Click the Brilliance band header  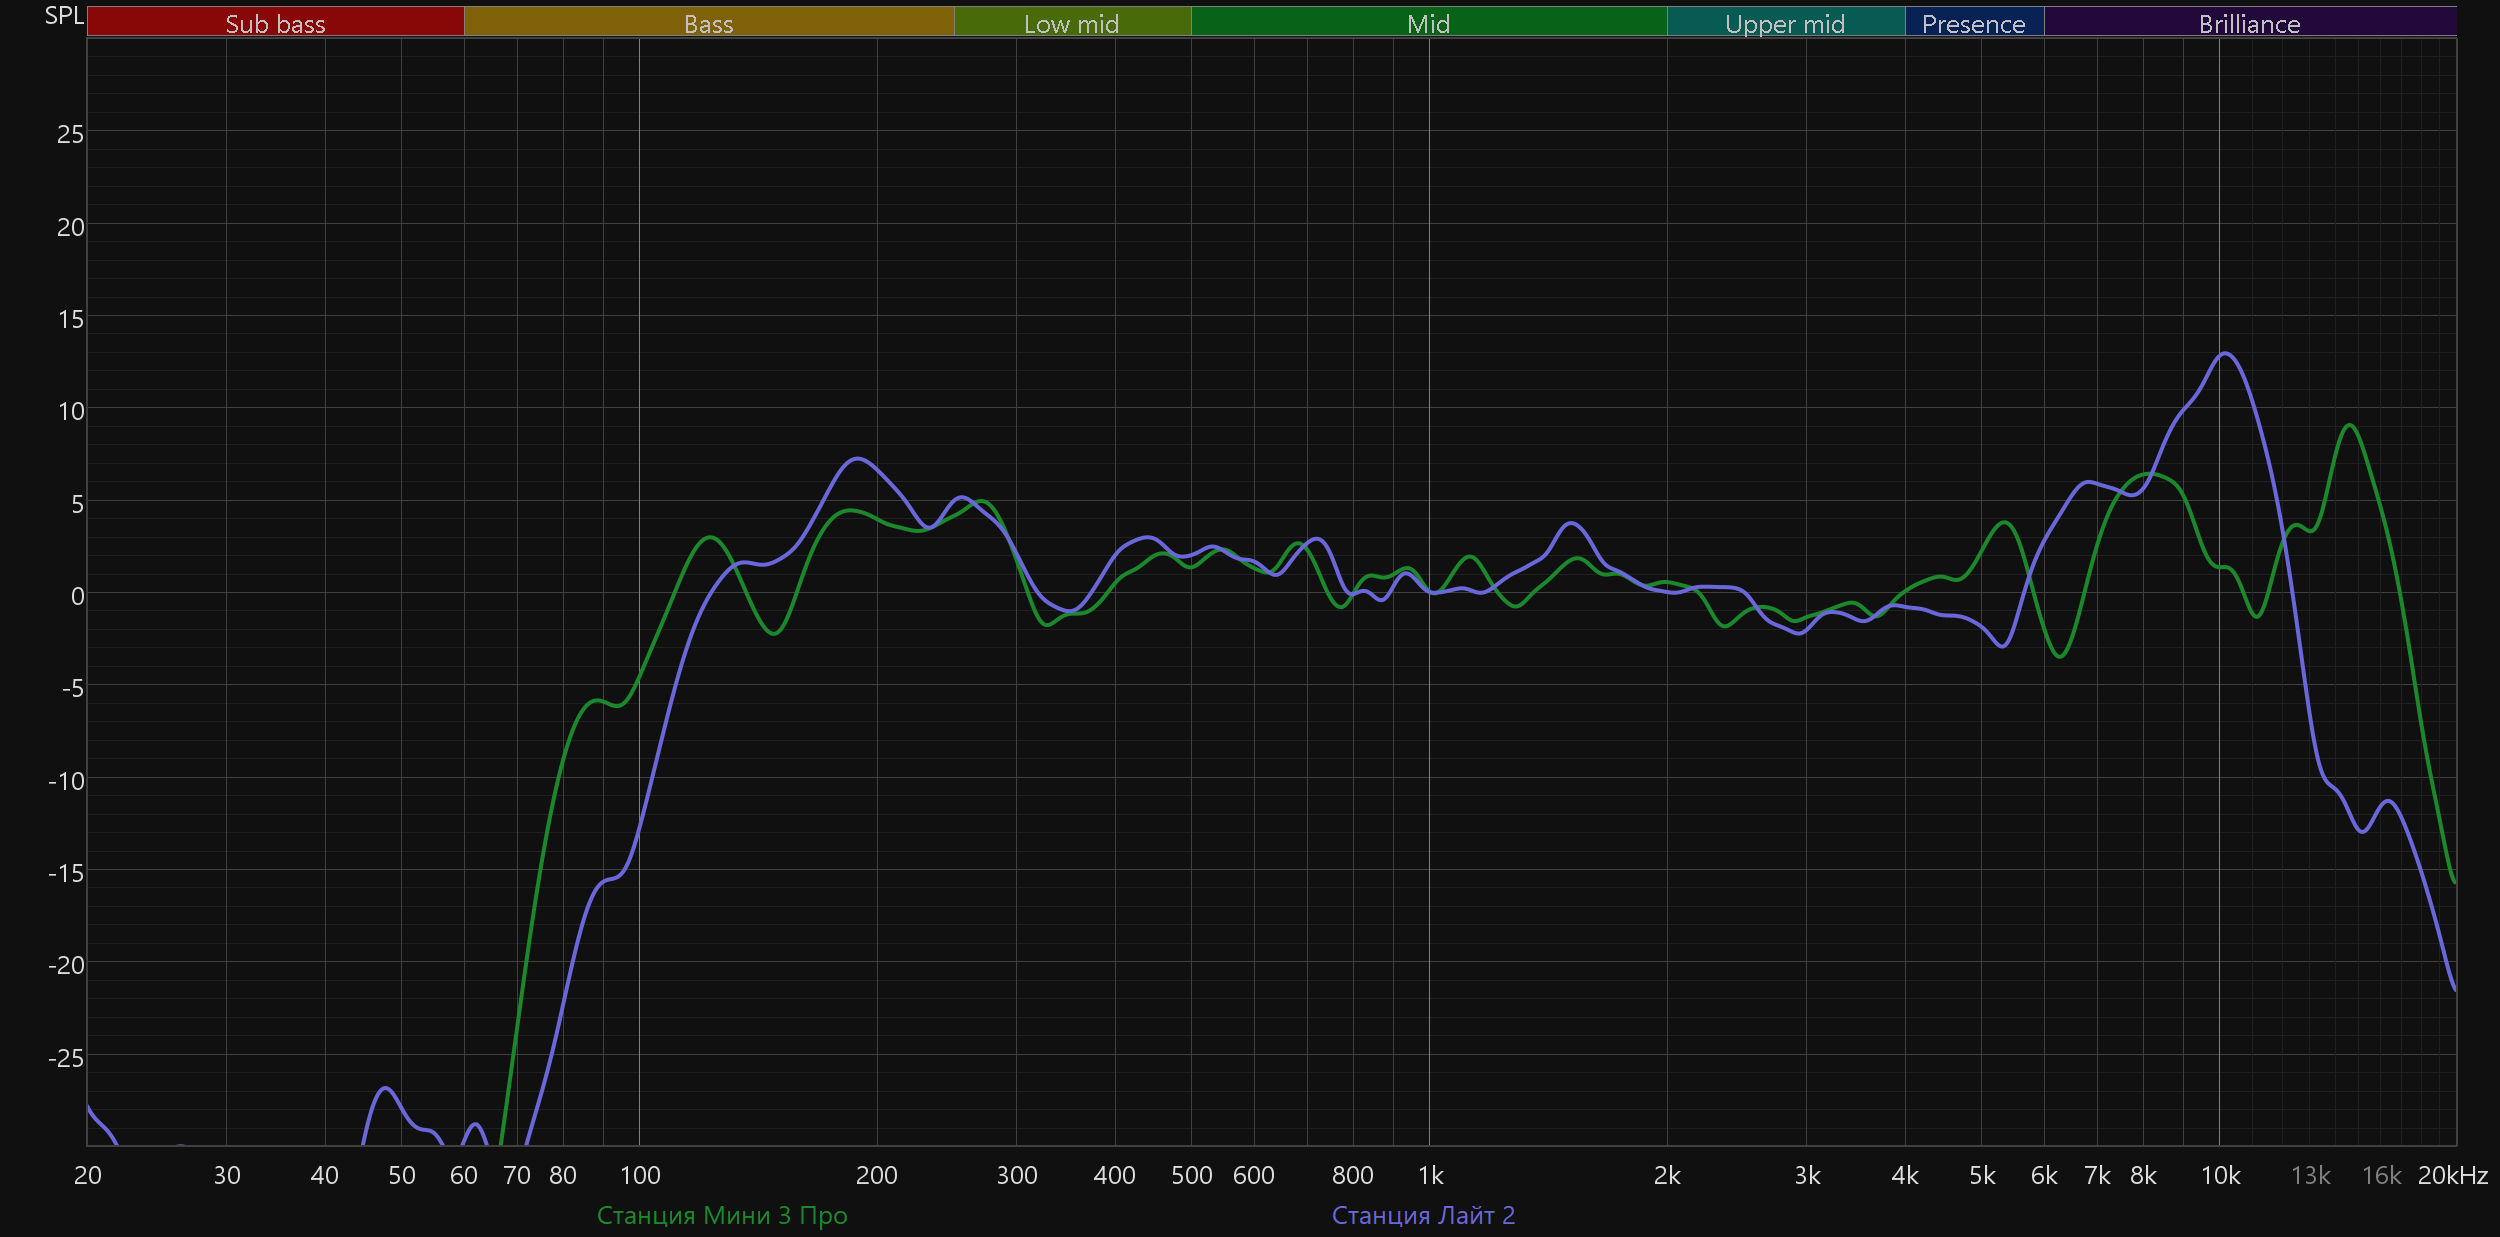[2249, 23]
